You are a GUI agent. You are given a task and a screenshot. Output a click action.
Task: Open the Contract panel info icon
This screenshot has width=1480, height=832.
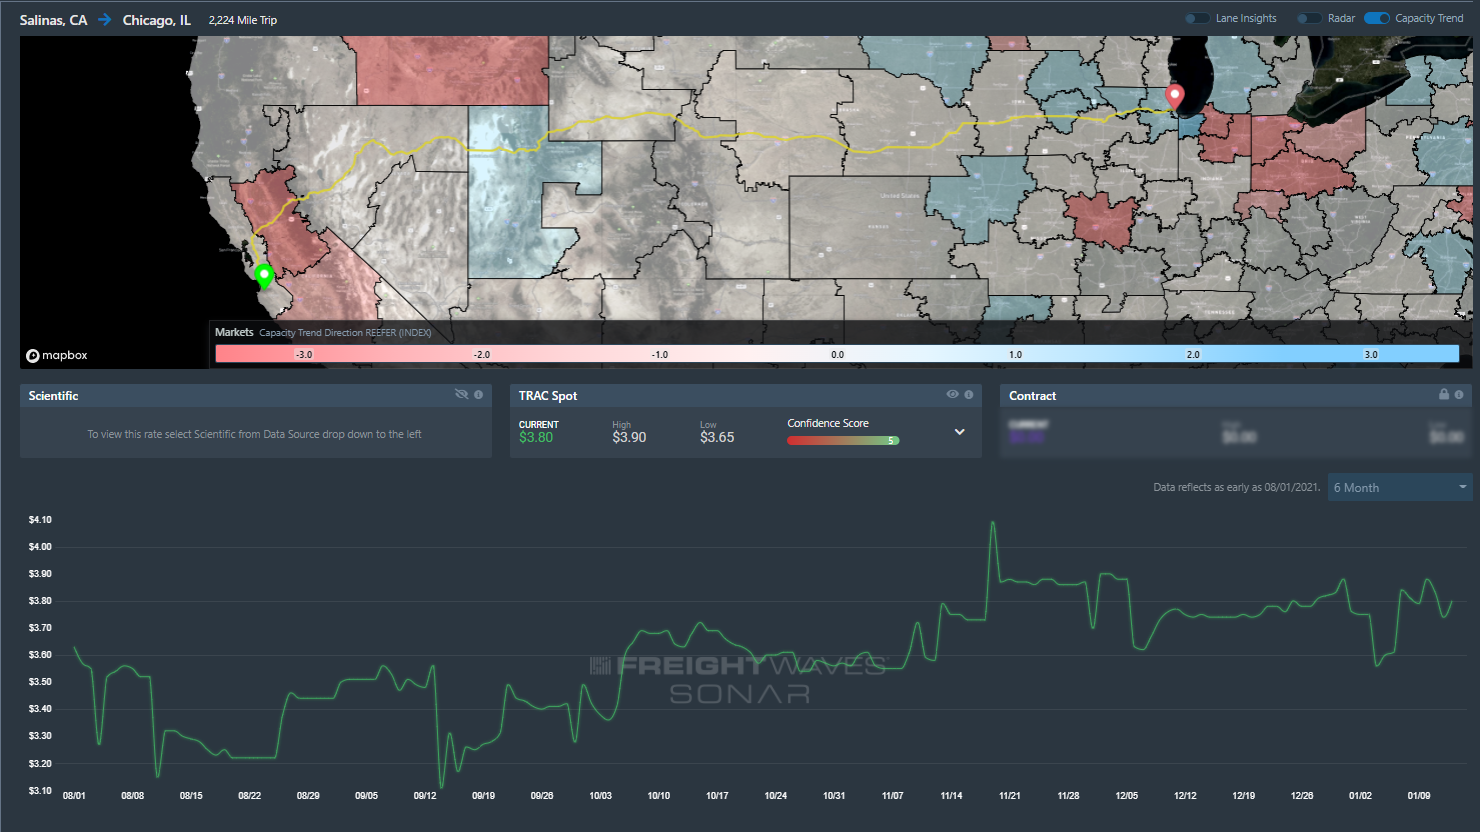[x=1459, y=395]
